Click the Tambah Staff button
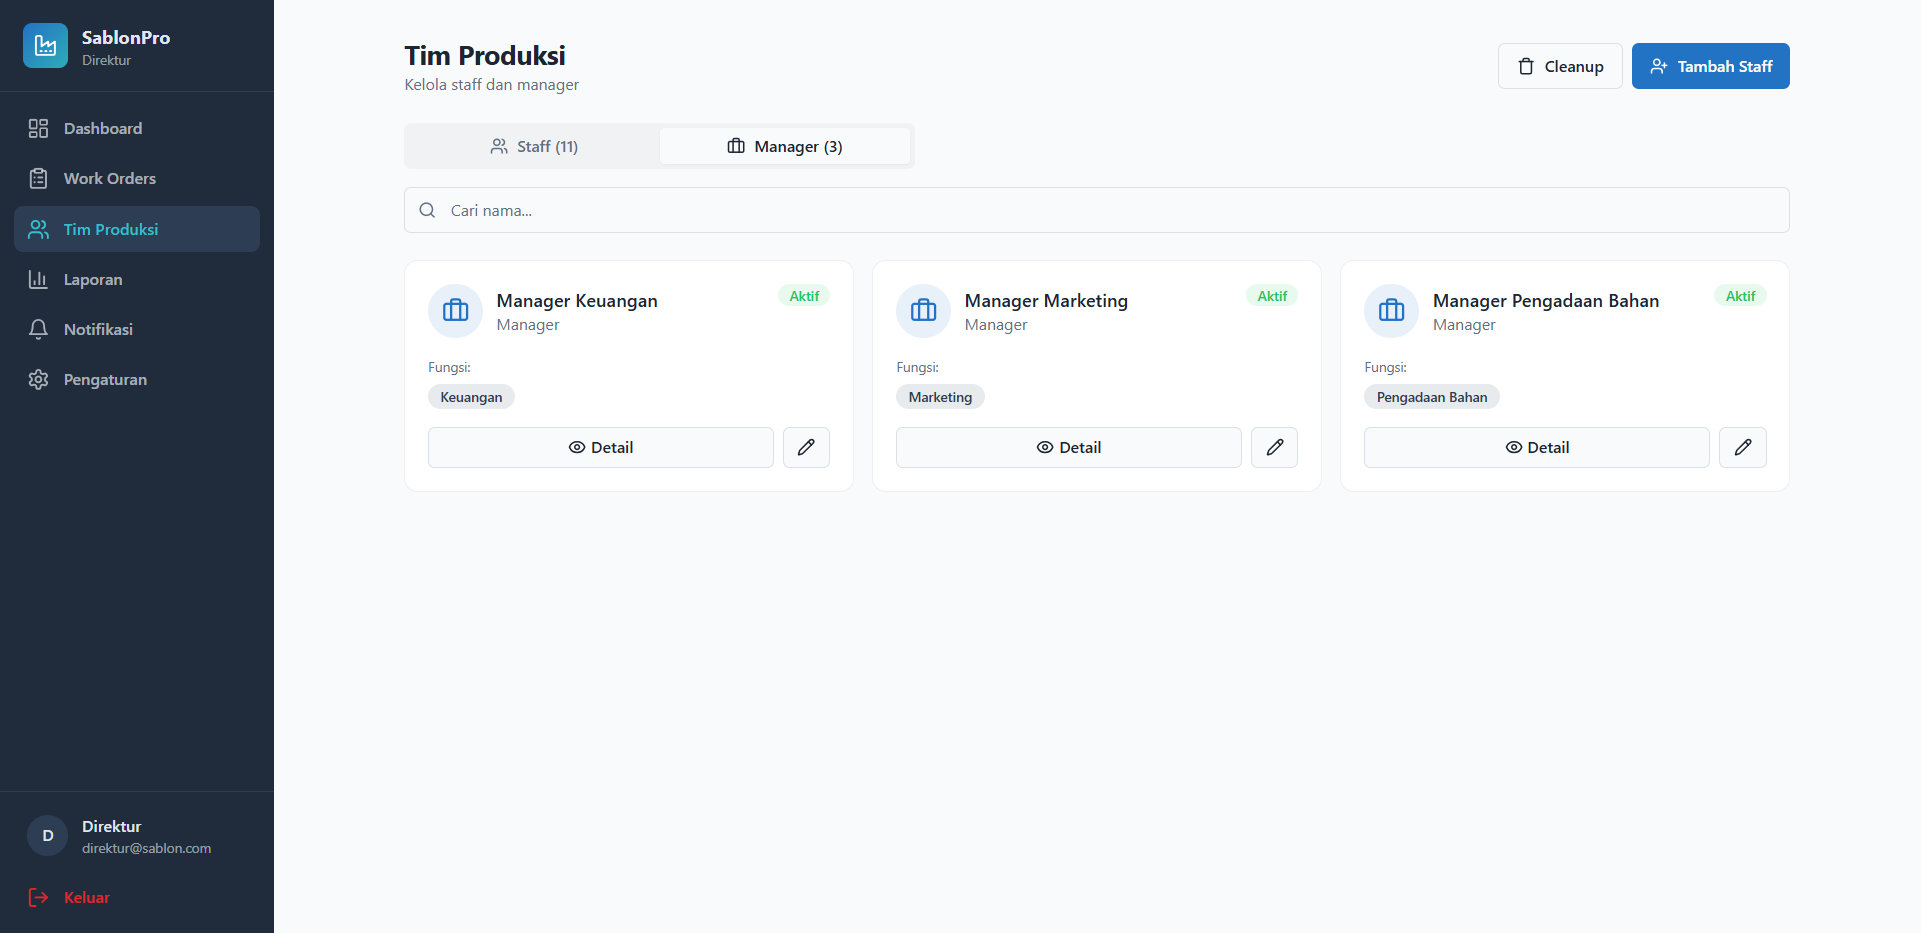Screen dimensions: 1921x933 (x=1710, y=66)
